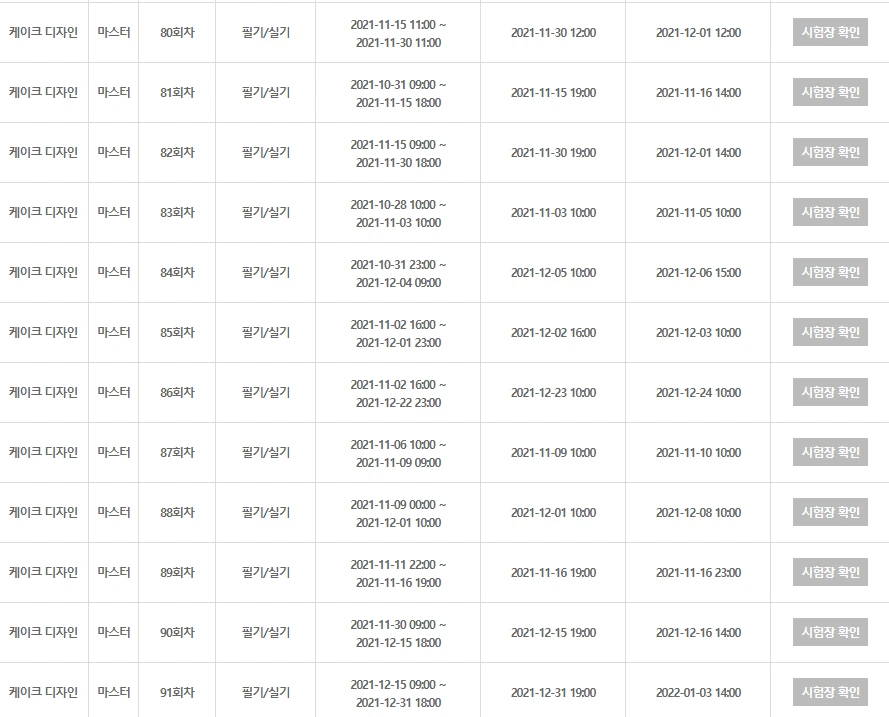The image size is (889, 717).
Task: Check exam venue for 89회차
Action: coord(830,572)
